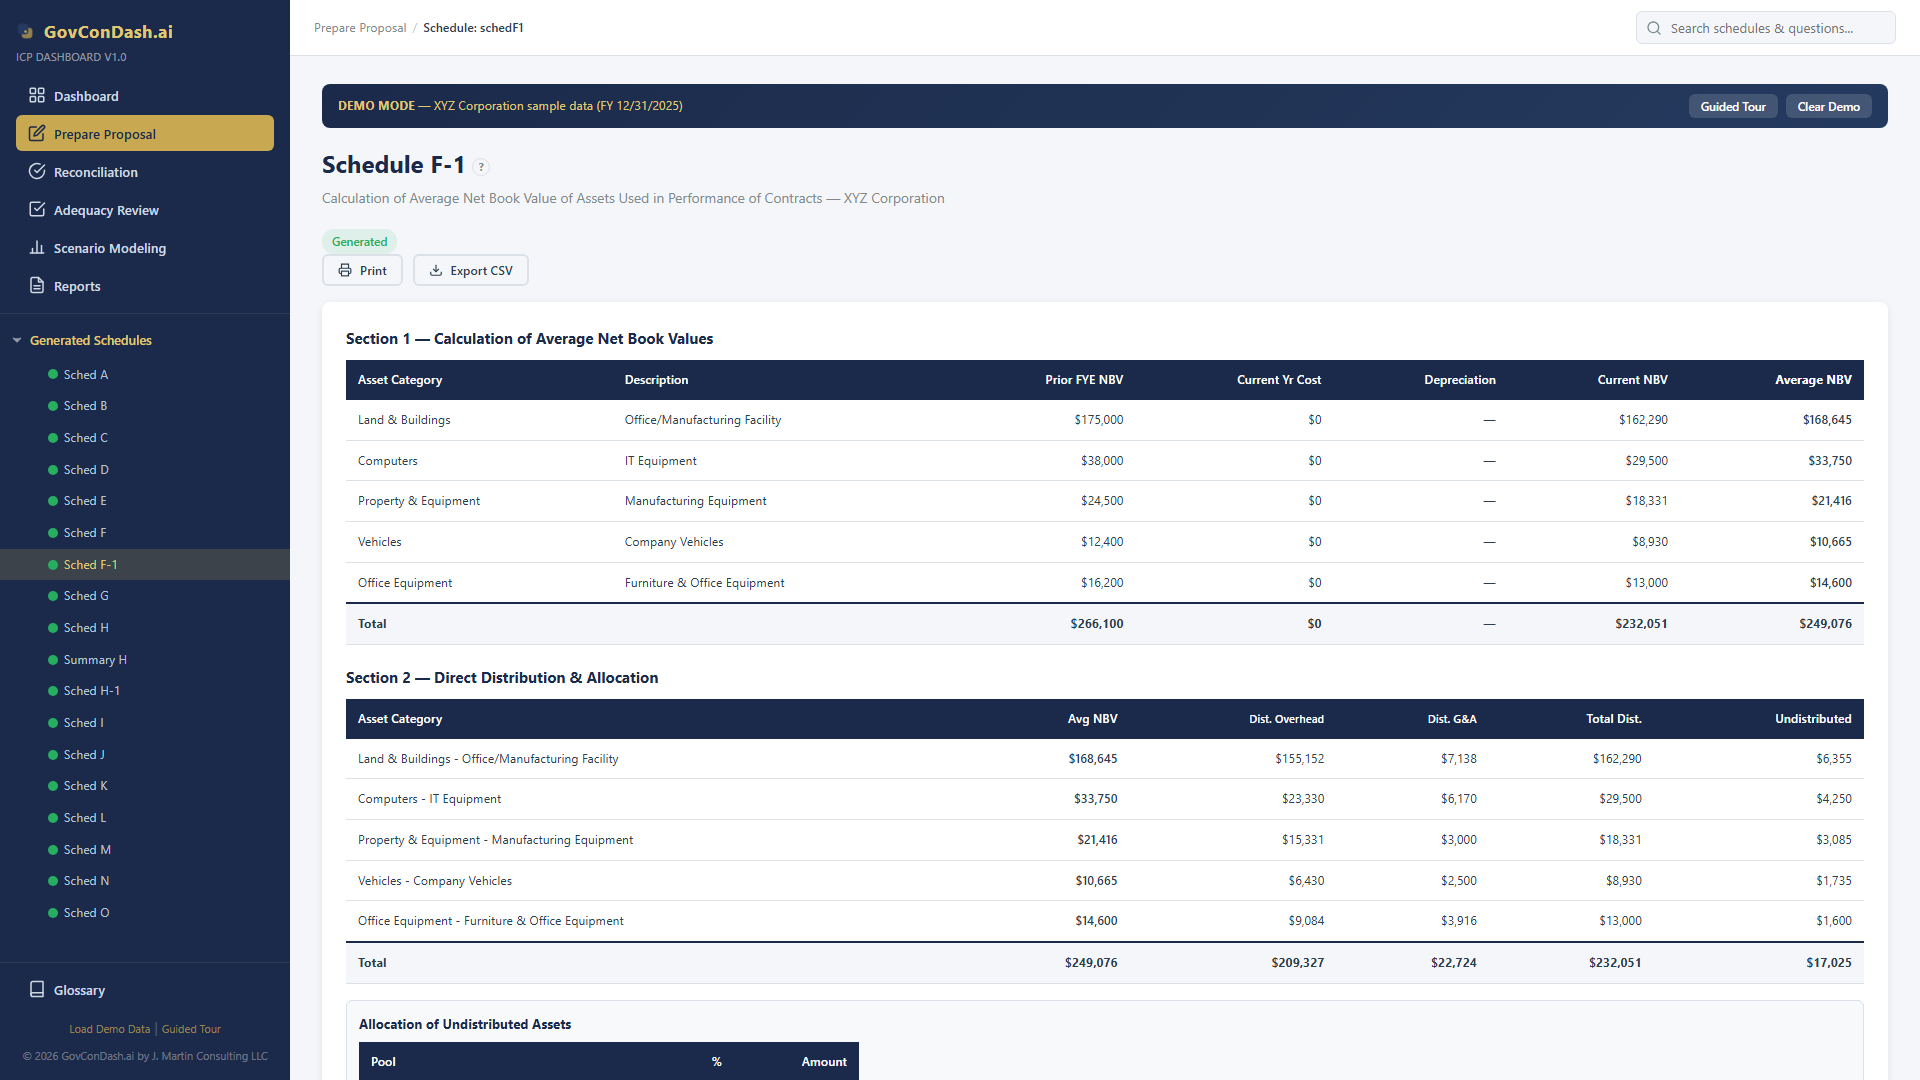Click the Clear Demo button
Viewport: 1920px width, 1080px height.
click(x=1828, y=106)
